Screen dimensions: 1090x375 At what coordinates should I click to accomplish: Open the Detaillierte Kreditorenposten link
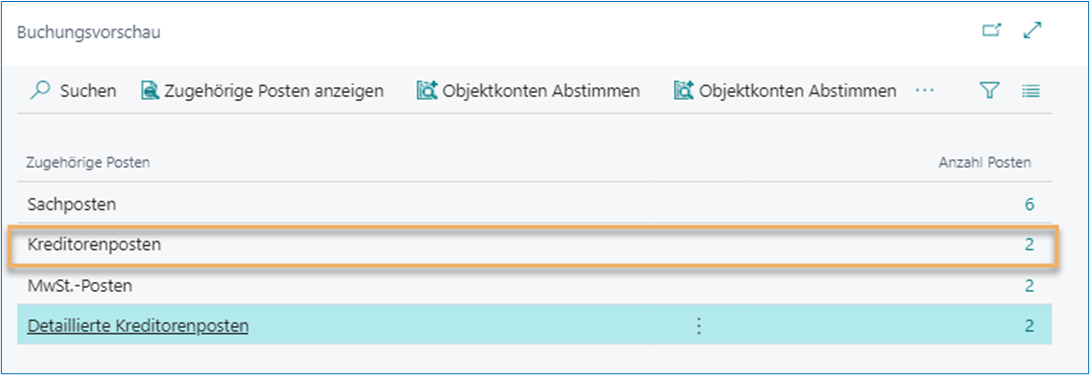tap(138, 326)
